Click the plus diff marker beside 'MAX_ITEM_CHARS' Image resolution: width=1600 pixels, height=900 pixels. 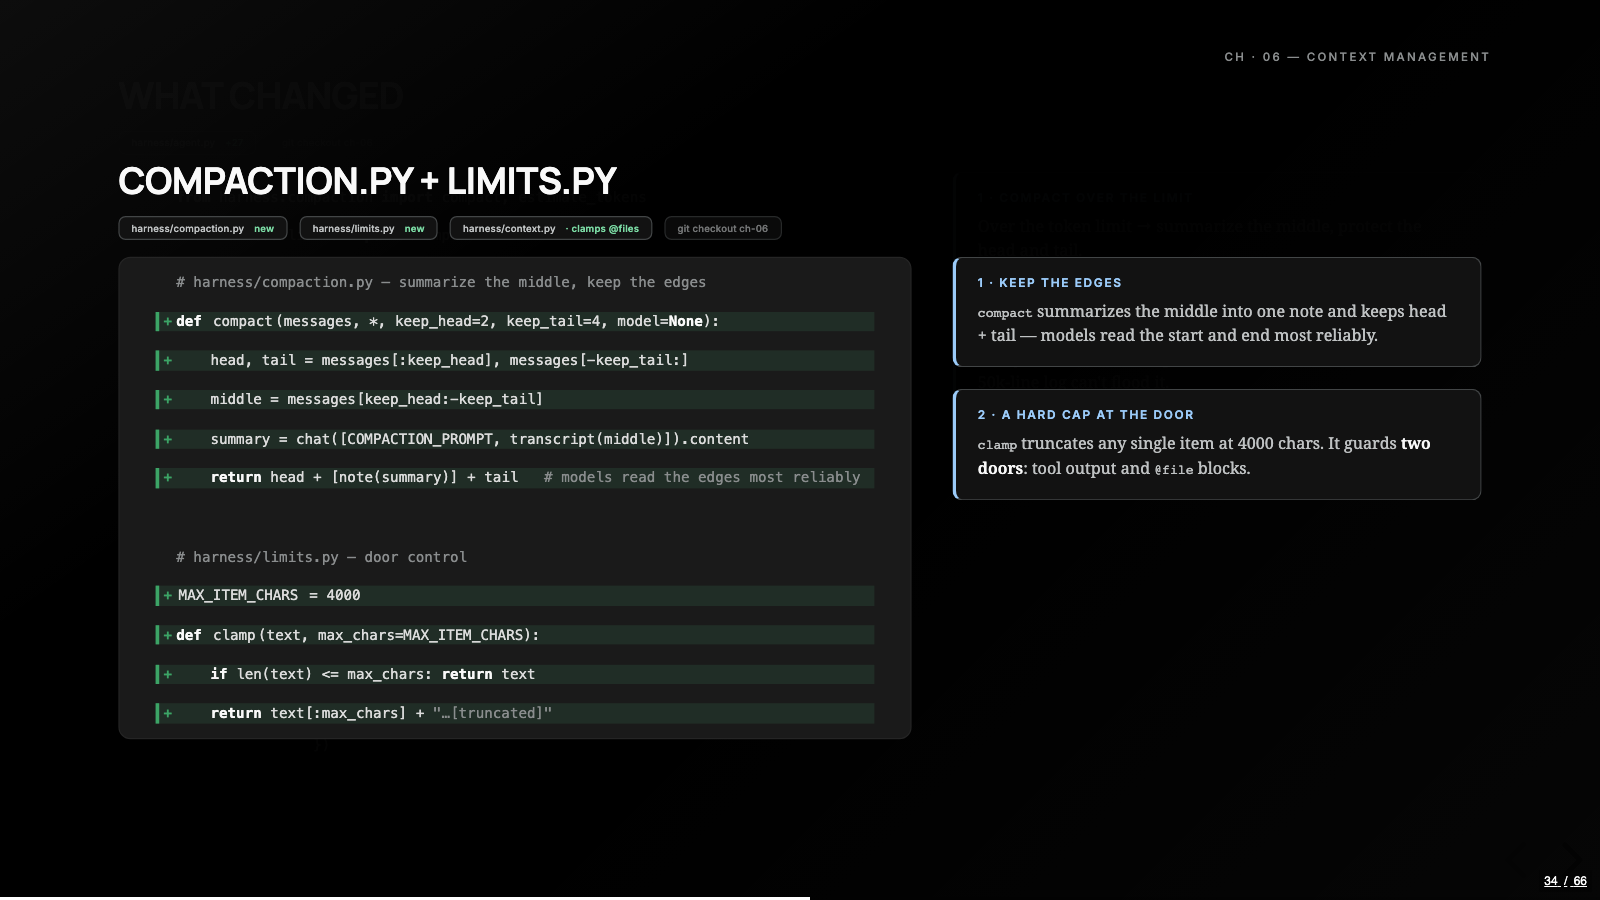click(167, 595)
